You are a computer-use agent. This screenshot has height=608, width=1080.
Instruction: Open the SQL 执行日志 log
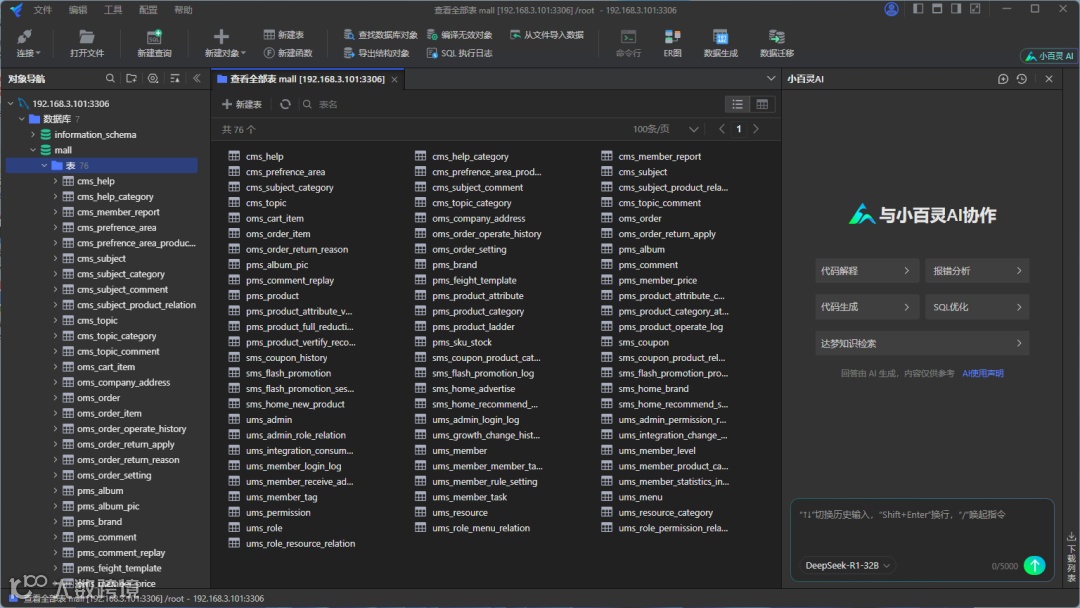(459, 53)
